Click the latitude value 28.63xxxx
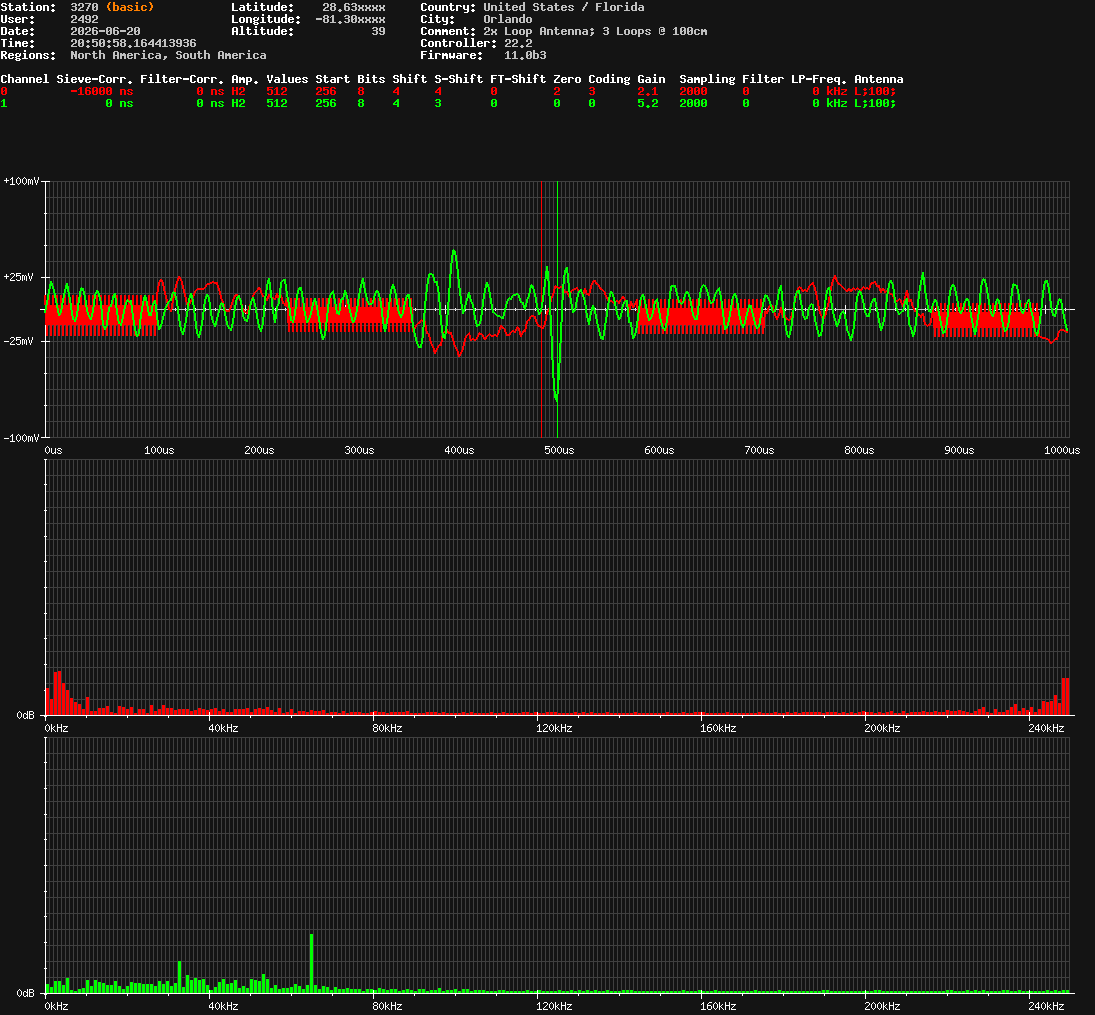This screenshot has width=1095, height=1015. pos(353,7)
